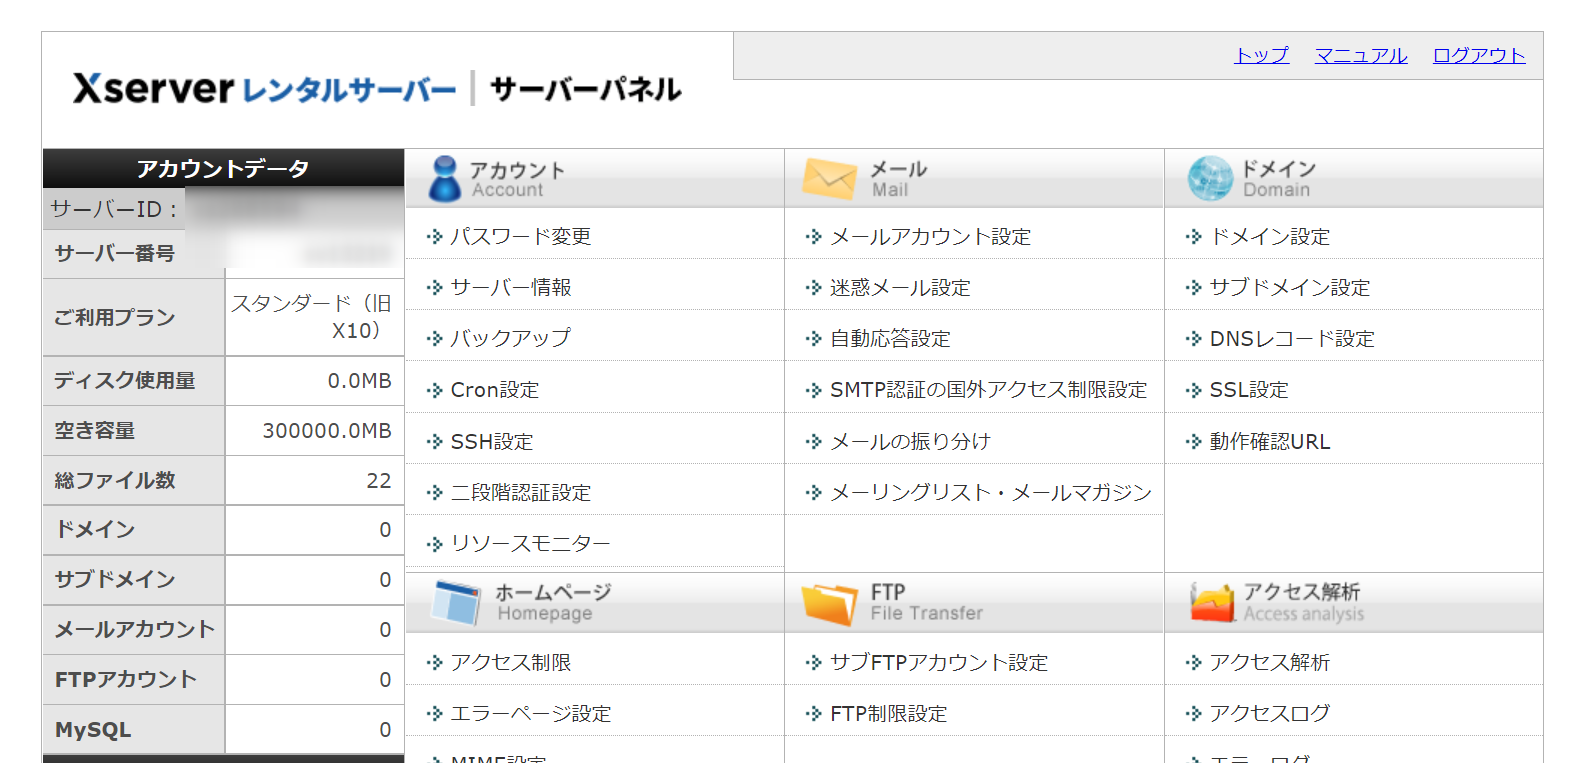Screen dimensions: 1580x763
Task: Click the Homepage section window icon
Action: click(457, 602)
